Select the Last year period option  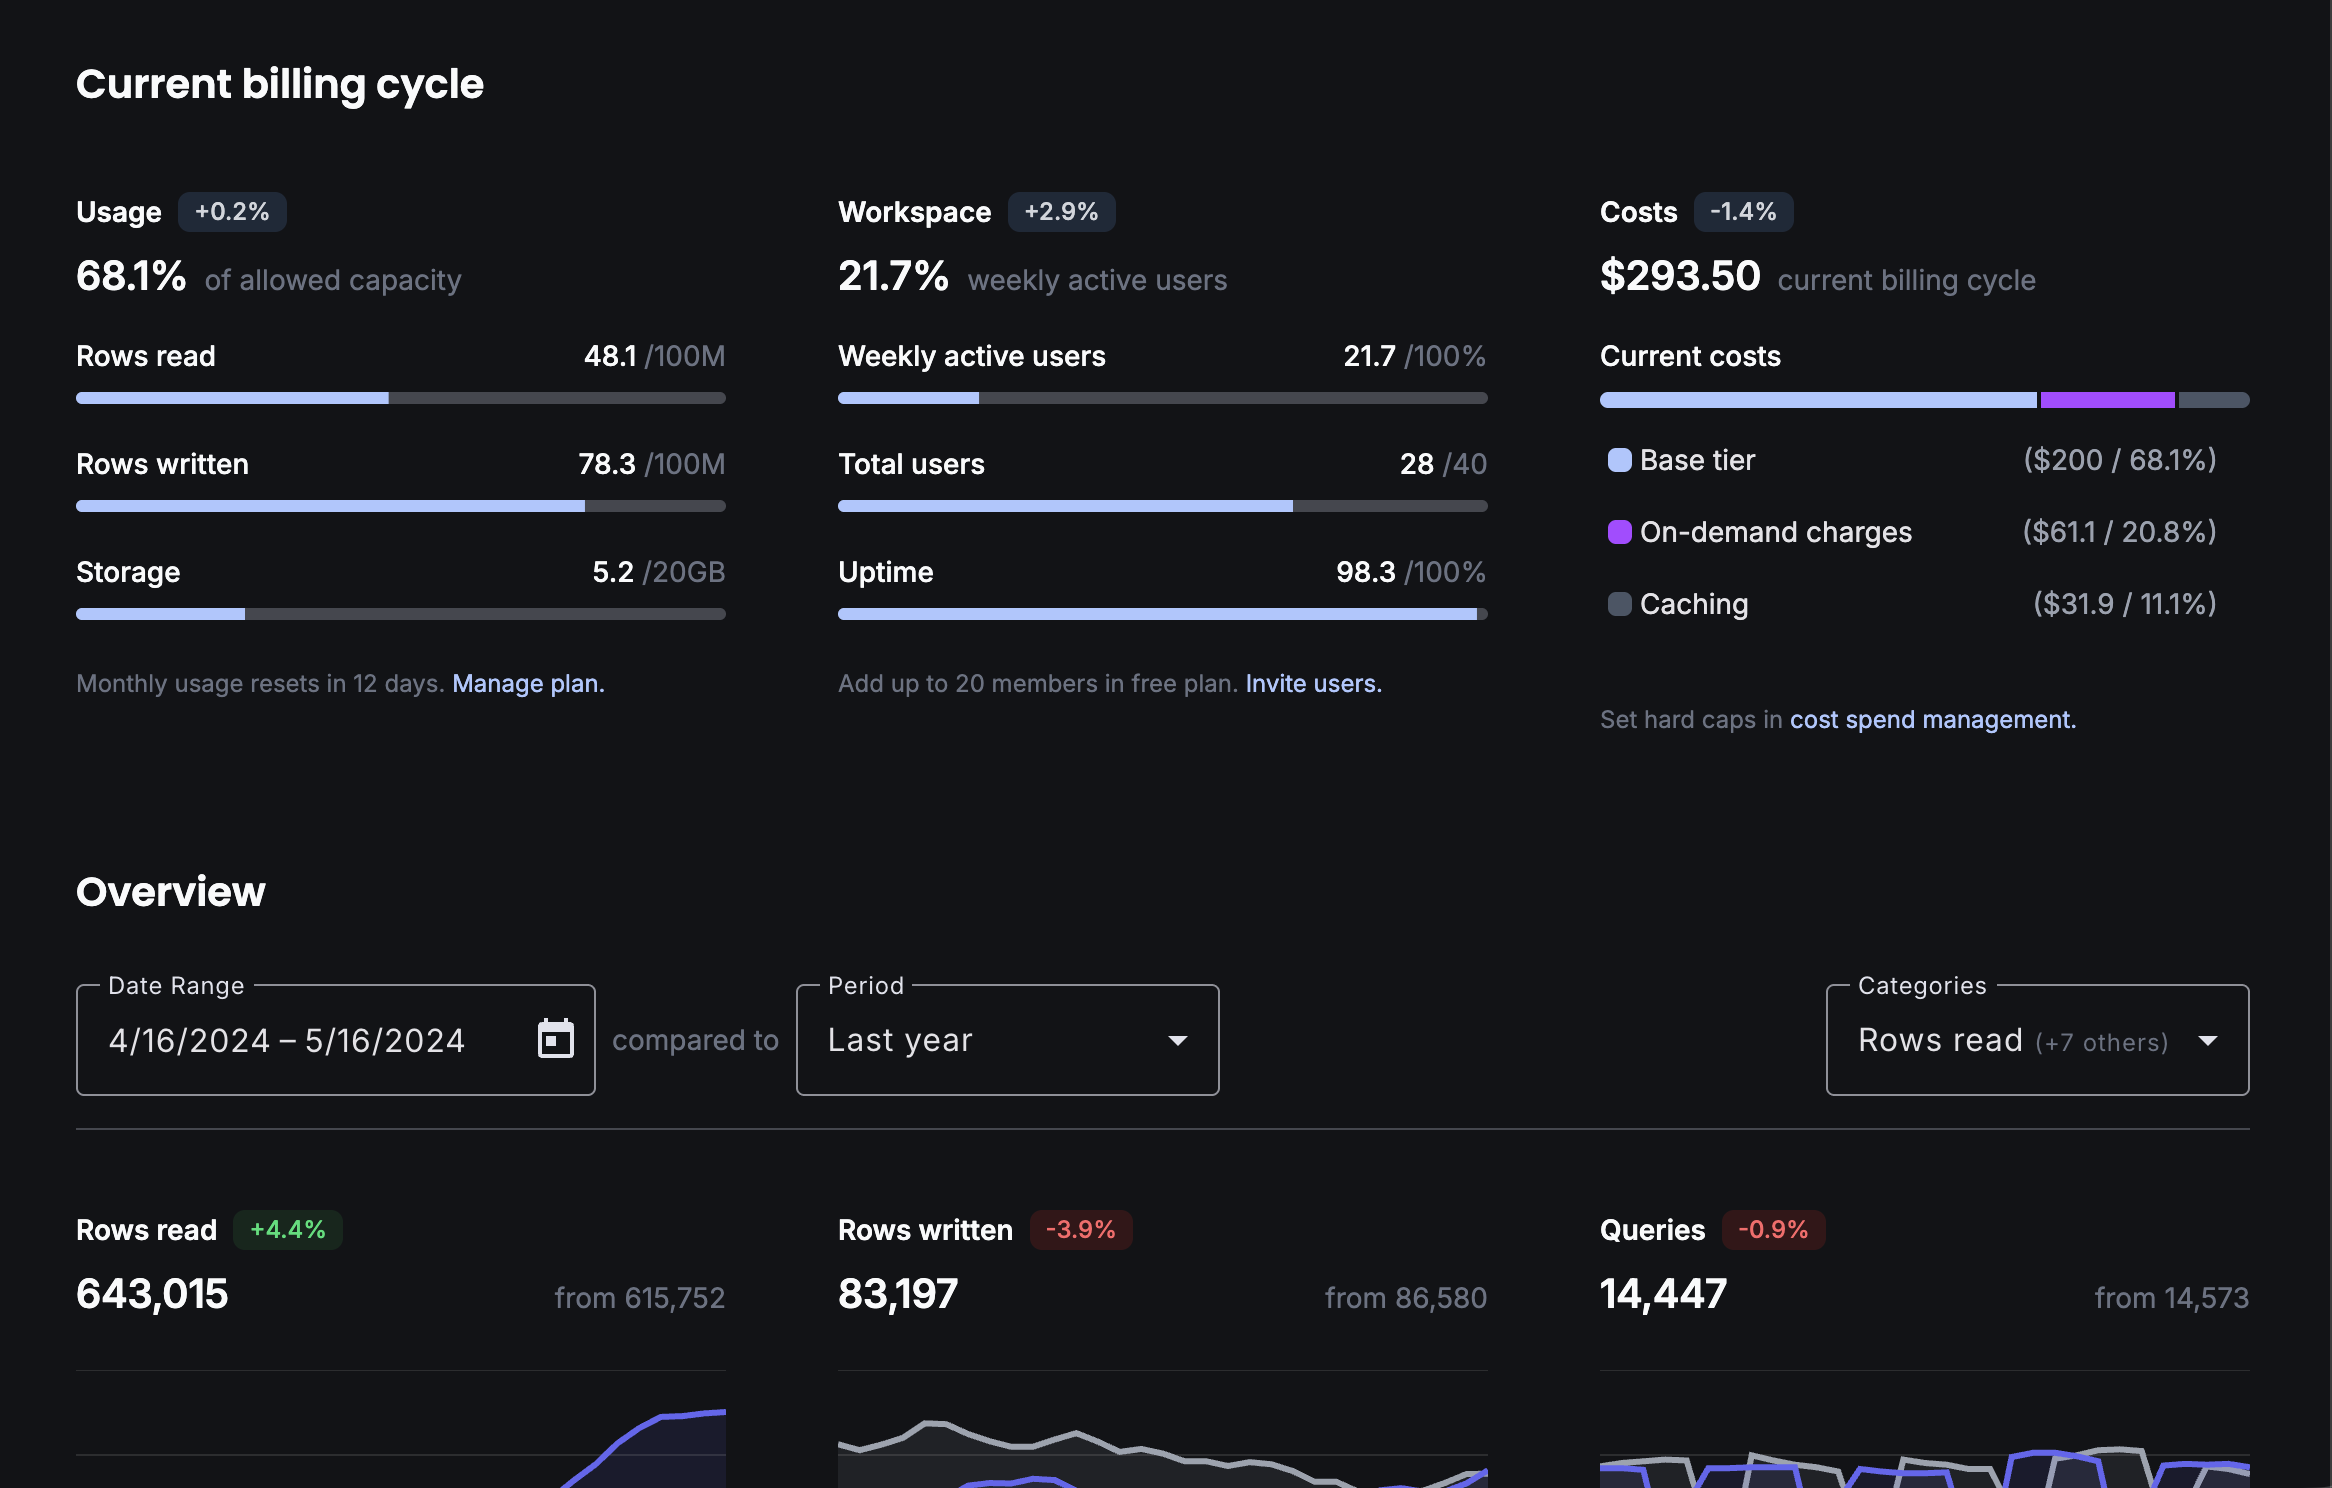click(x=900, y=1041)
